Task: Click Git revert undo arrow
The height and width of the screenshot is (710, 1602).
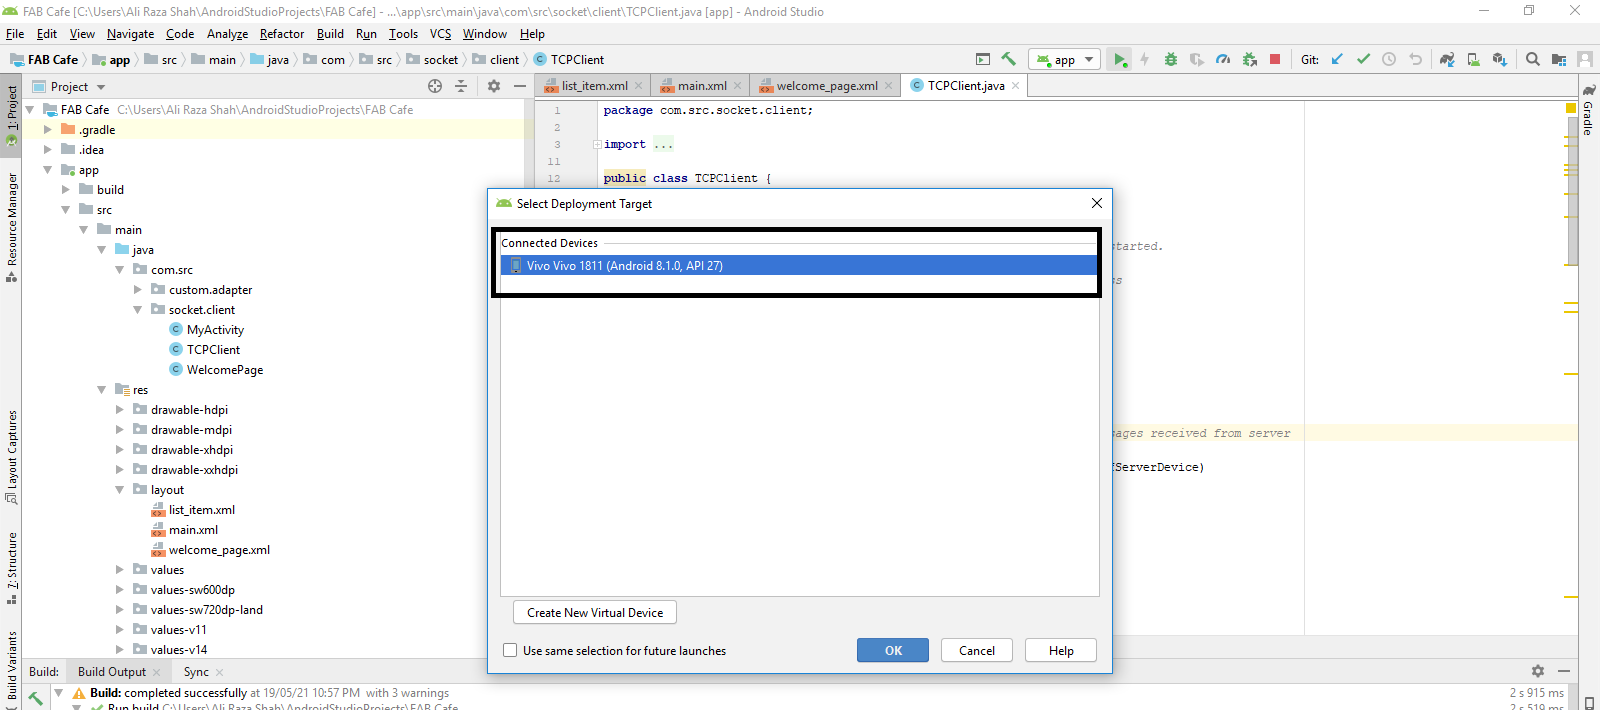Action: coord(1415,59)
